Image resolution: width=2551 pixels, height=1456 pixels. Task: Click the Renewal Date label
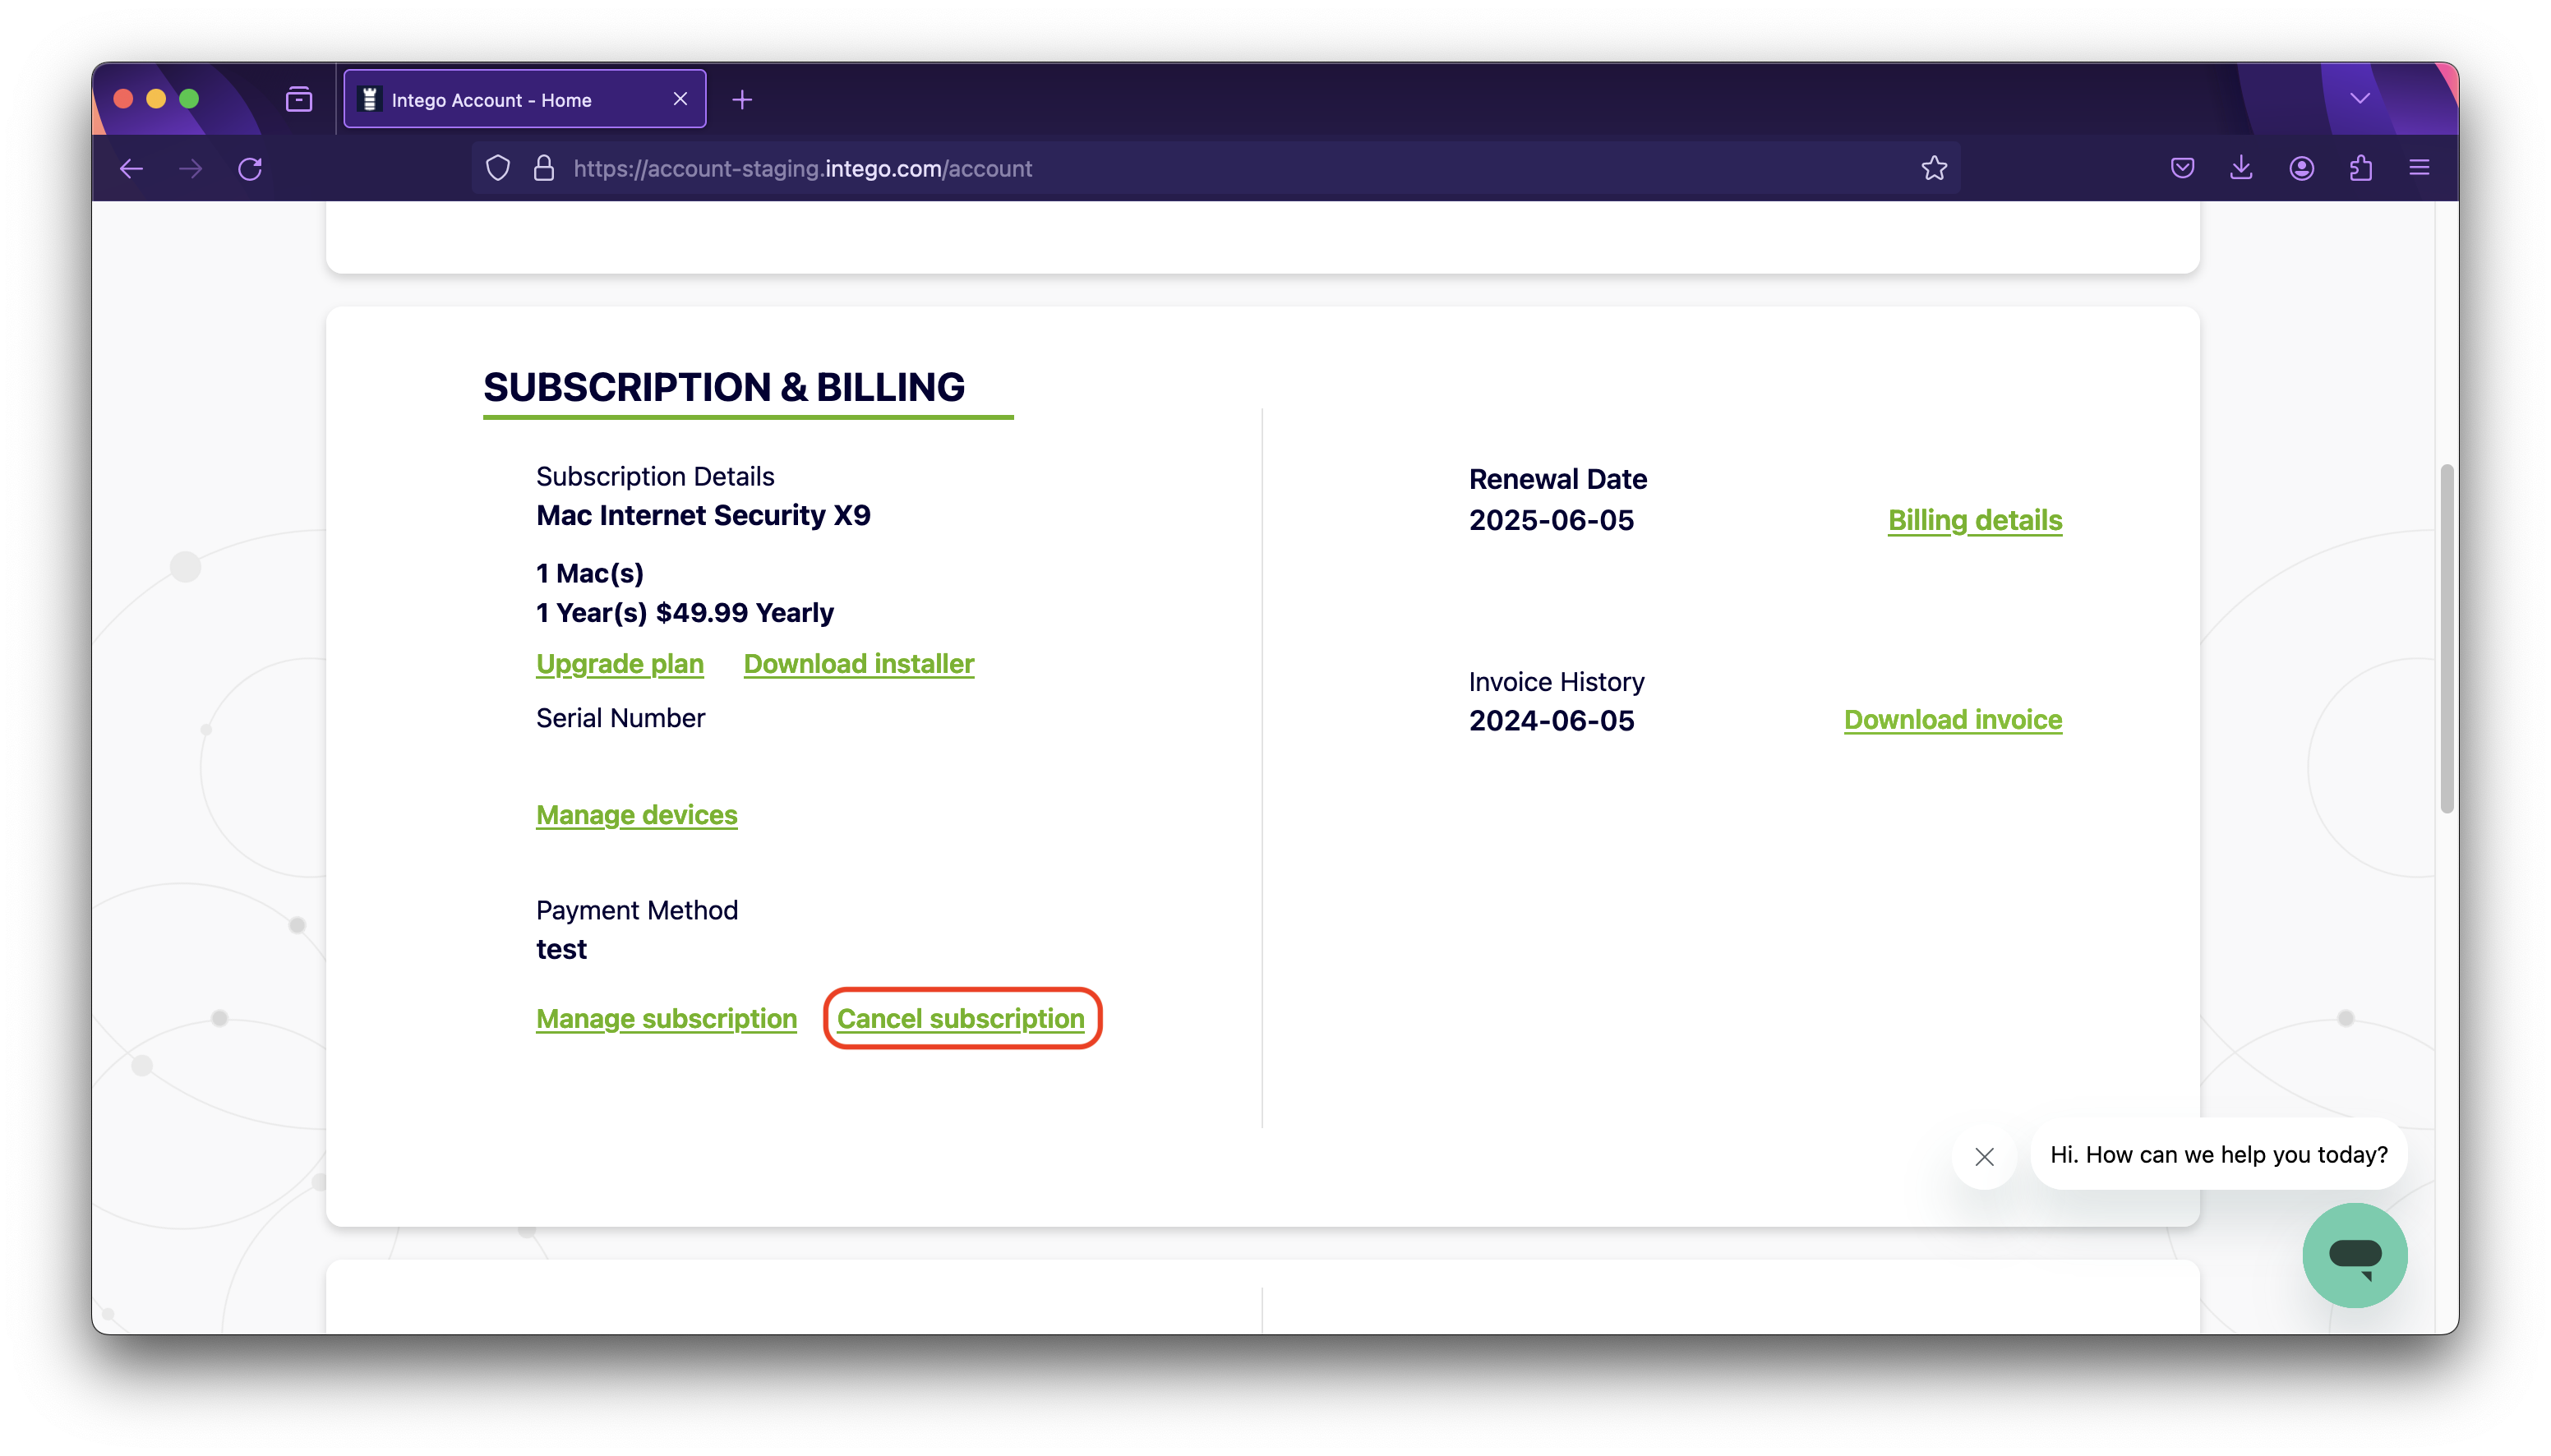pos(1557,480)
